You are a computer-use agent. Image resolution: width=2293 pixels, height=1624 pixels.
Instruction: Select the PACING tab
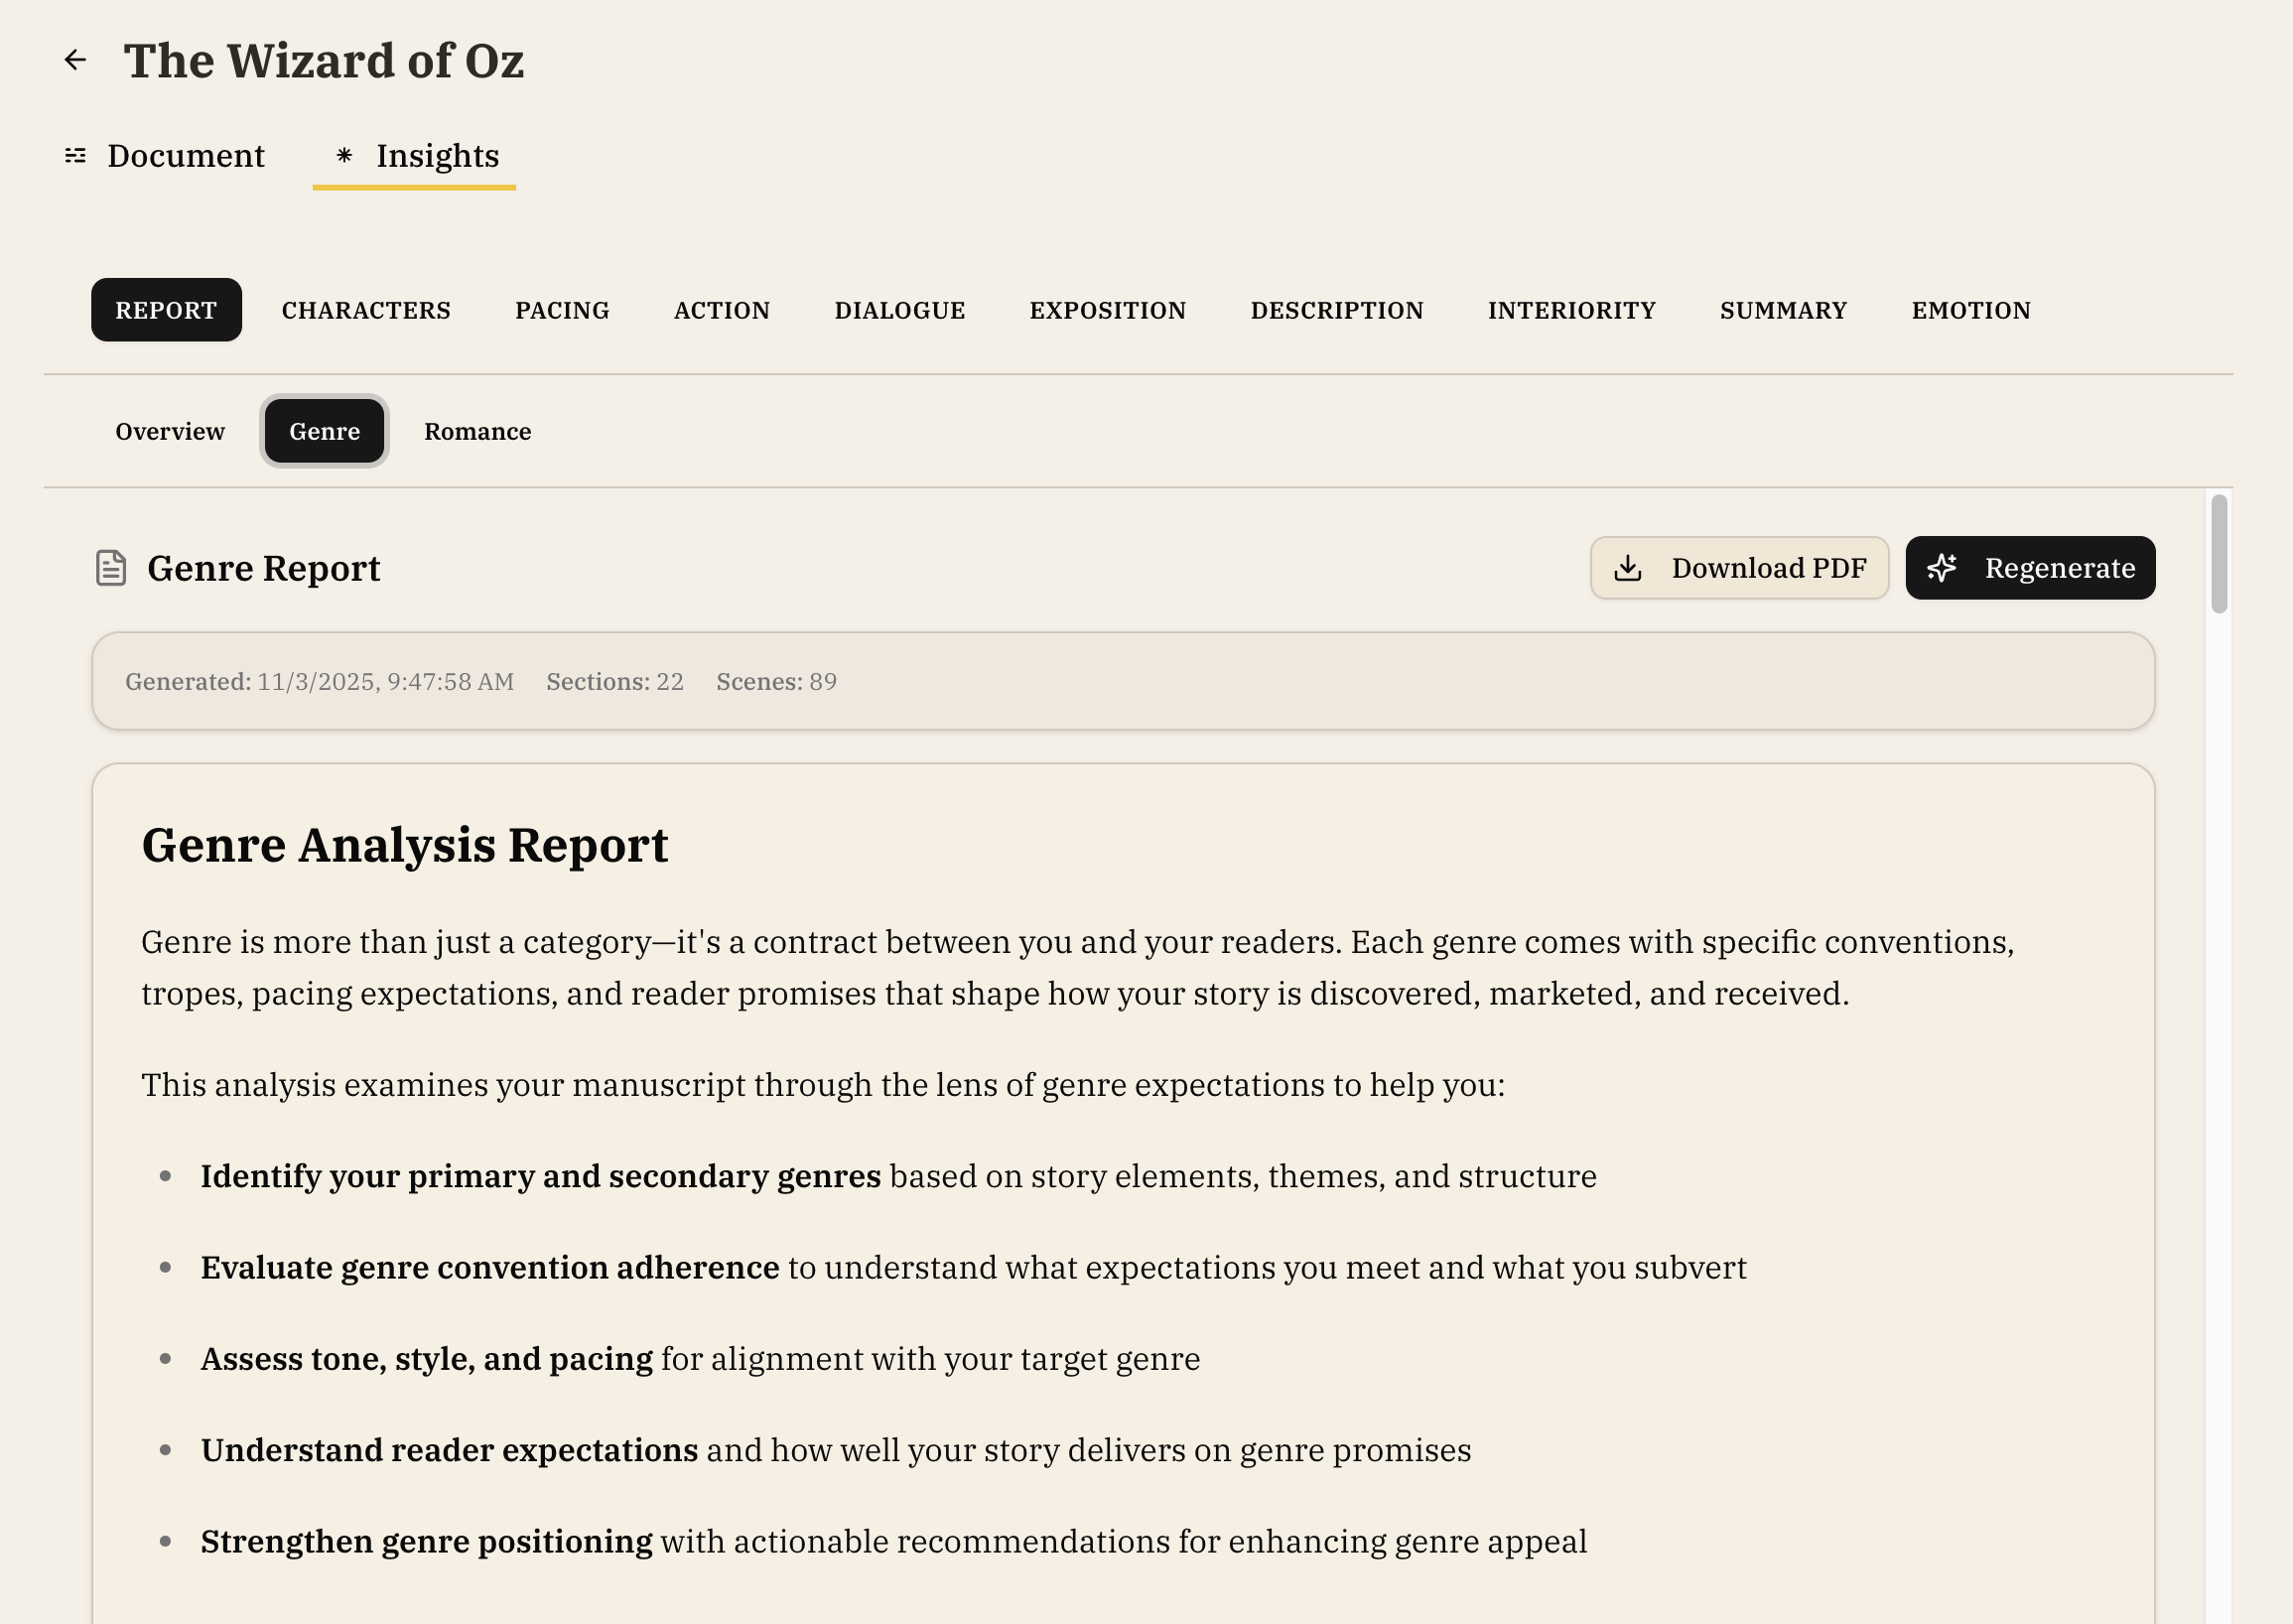pos(562,310)
